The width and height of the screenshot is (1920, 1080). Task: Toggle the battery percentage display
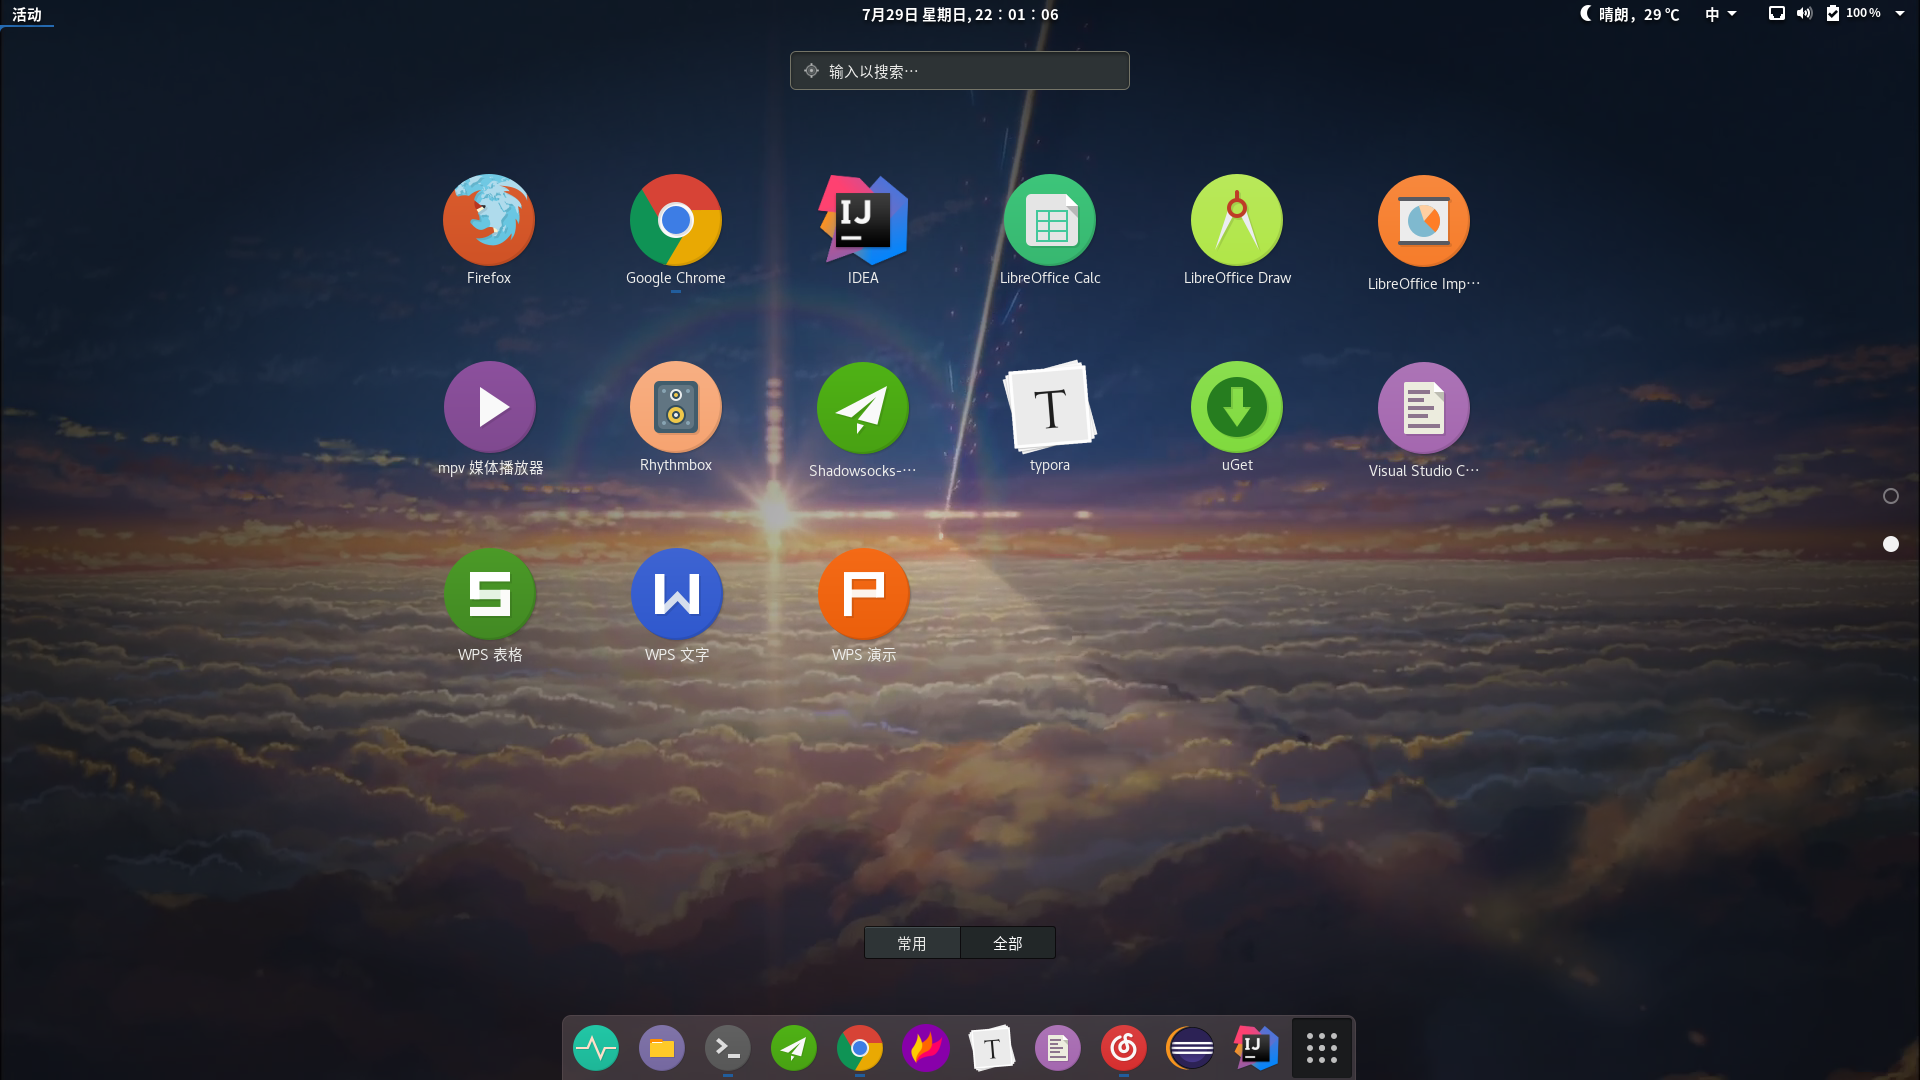pos(1855,13)
